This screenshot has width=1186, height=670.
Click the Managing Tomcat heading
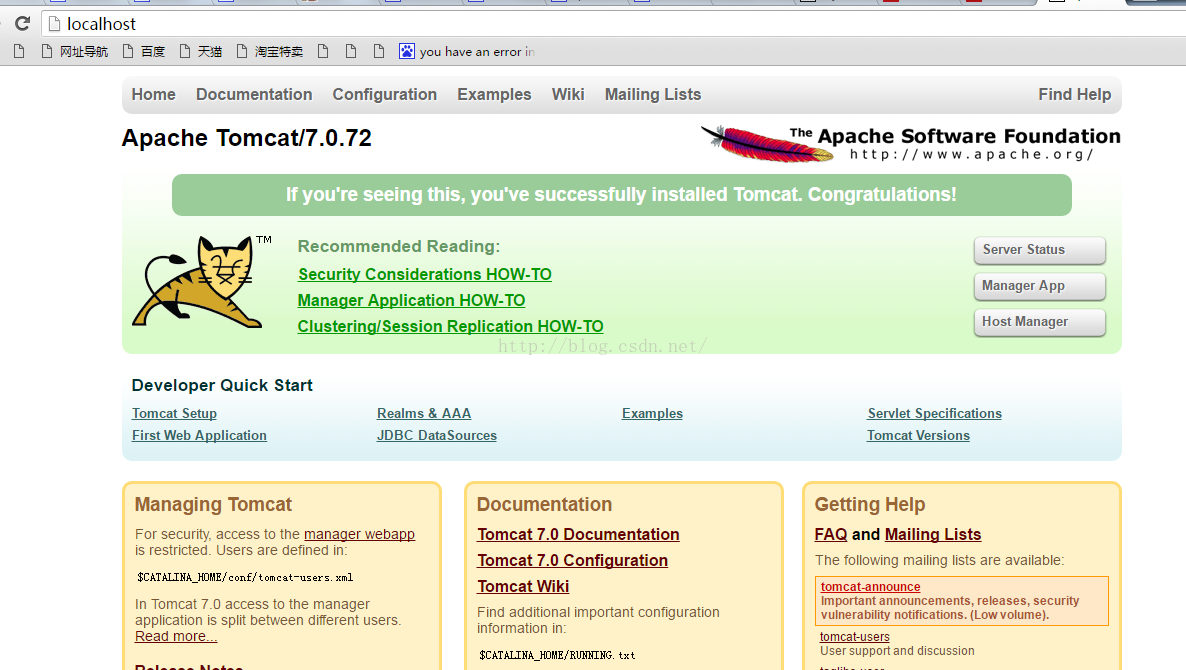(x=213, y=505)
